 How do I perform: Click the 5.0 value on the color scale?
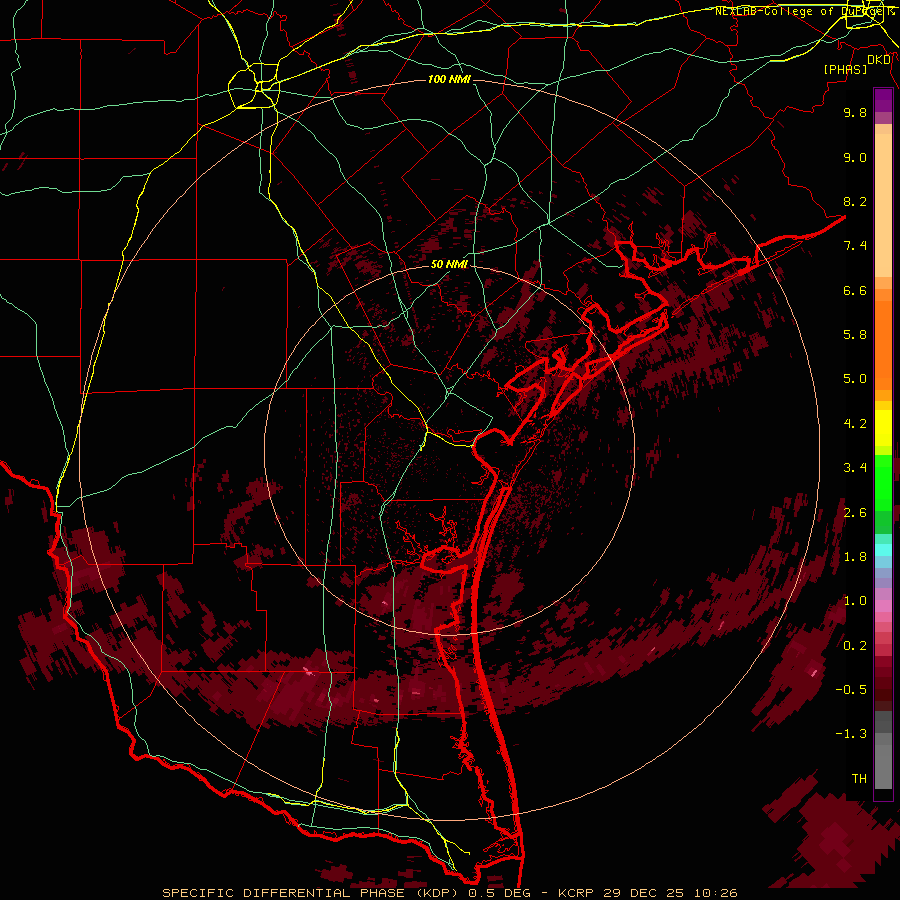point(855,379)
